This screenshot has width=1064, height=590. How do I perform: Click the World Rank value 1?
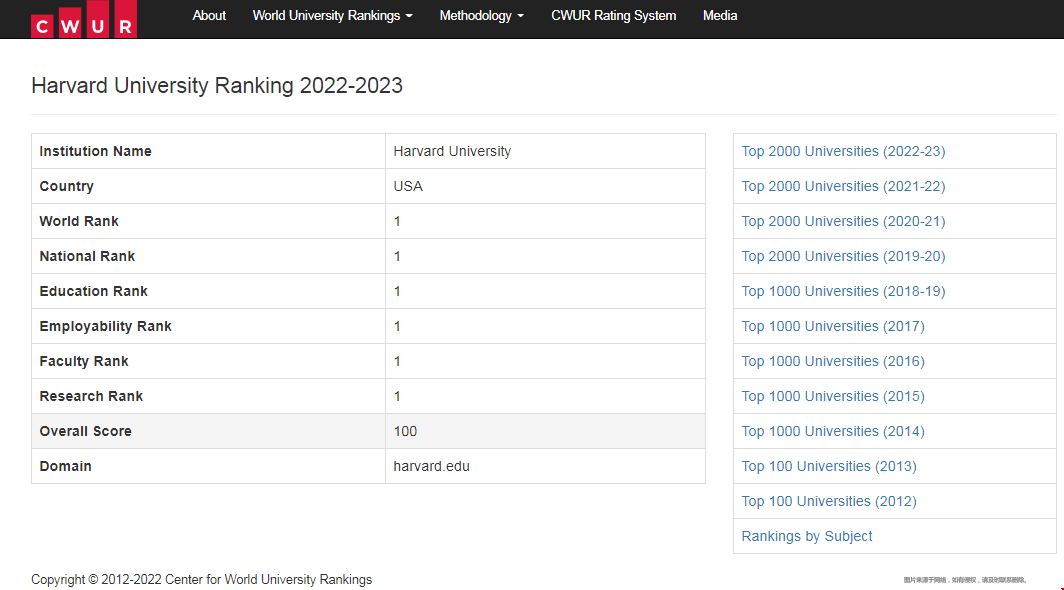[x=397, y=221]
